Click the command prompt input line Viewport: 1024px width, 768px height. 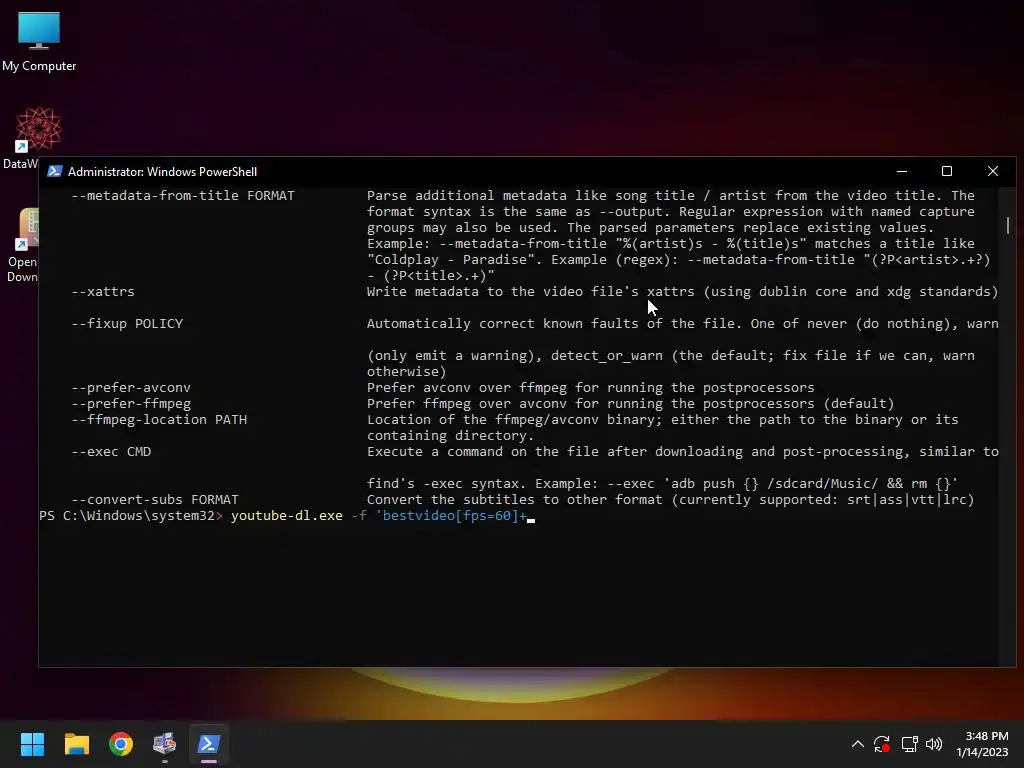(x=519, y=516)
